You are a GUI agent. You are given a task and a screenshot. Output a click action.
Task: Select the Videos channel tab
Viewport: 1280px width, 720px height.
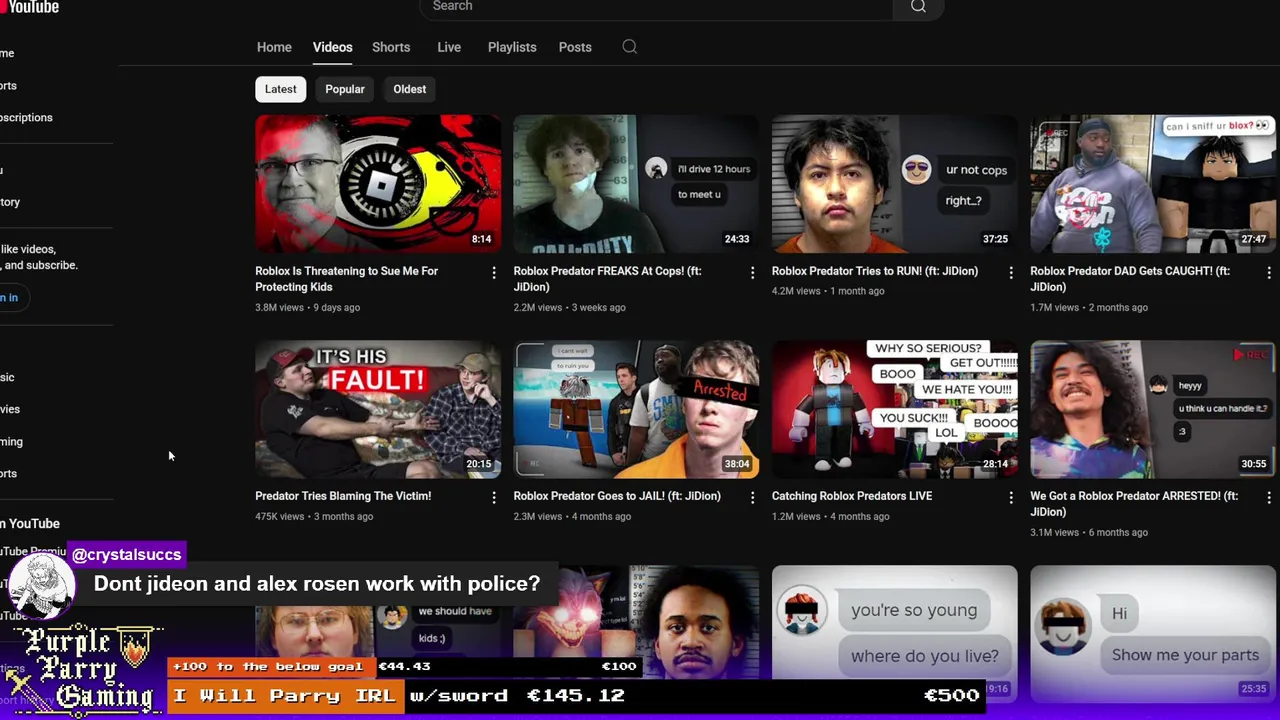coord(332,47)
